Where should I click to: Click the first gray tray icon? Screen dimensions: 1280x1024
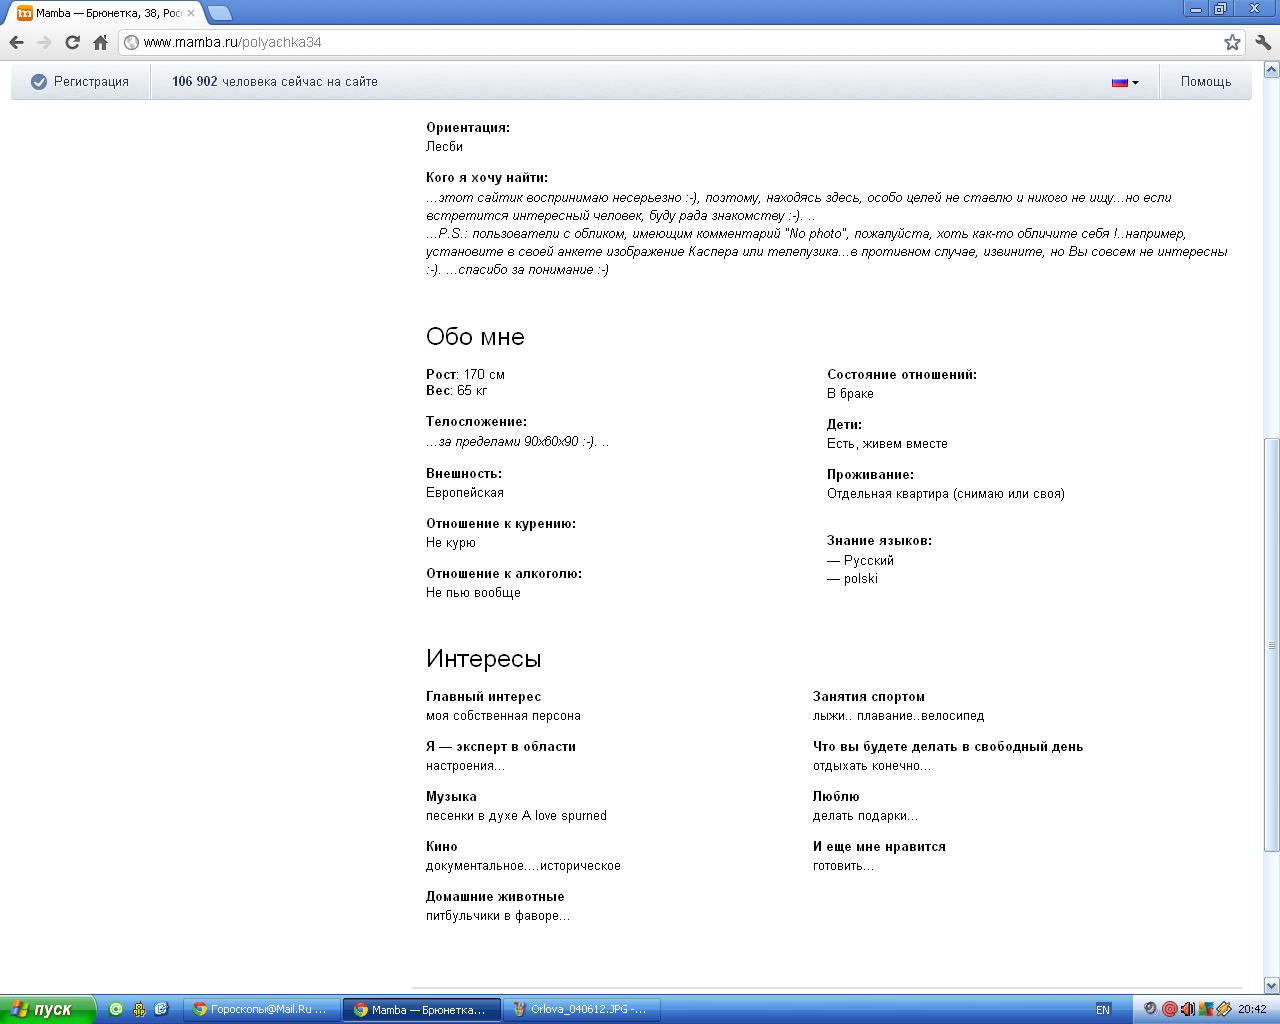click(1150, 1009)
